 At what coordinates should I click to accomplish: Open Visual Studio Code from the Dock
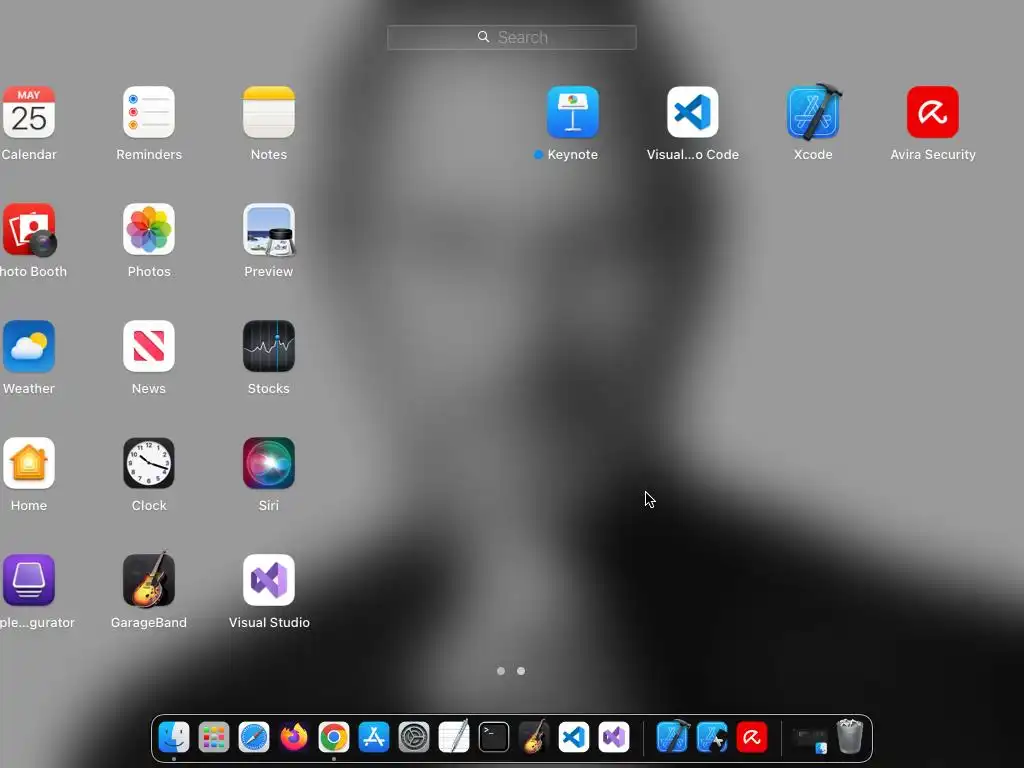[574, 737]
